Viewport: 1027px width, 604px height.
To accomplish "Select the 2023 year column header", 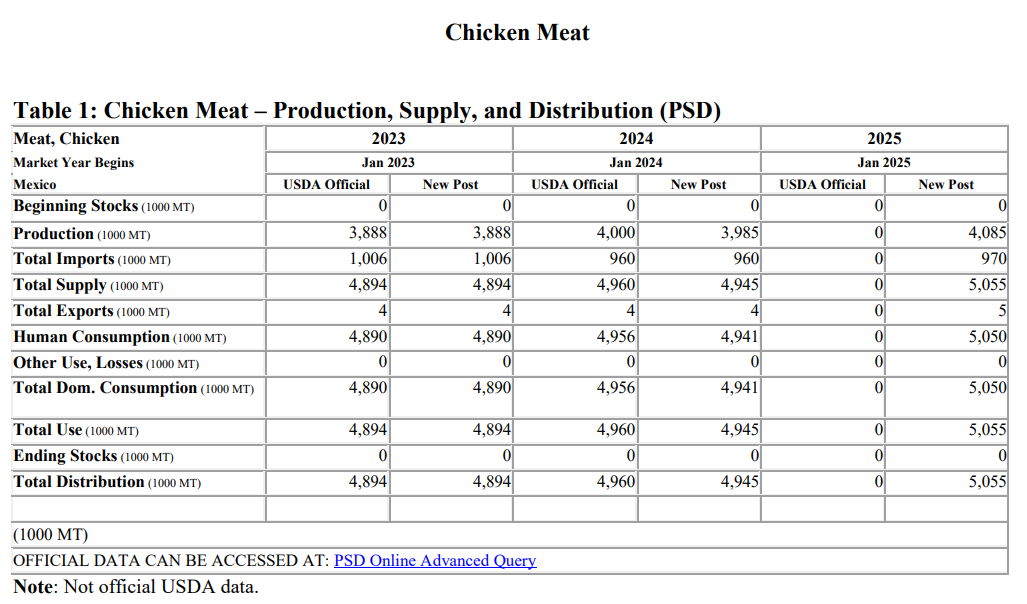I will 388,139.
